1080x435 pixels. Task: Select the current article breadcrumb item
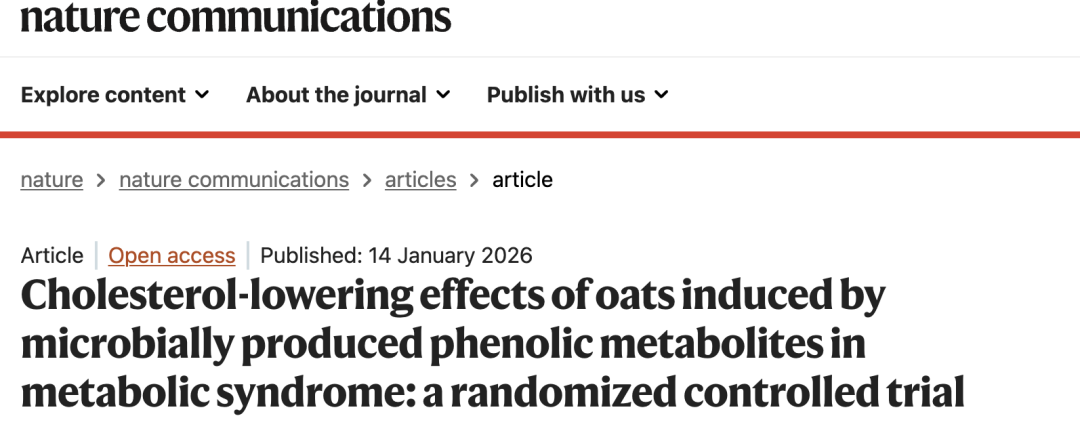(522, 180)
